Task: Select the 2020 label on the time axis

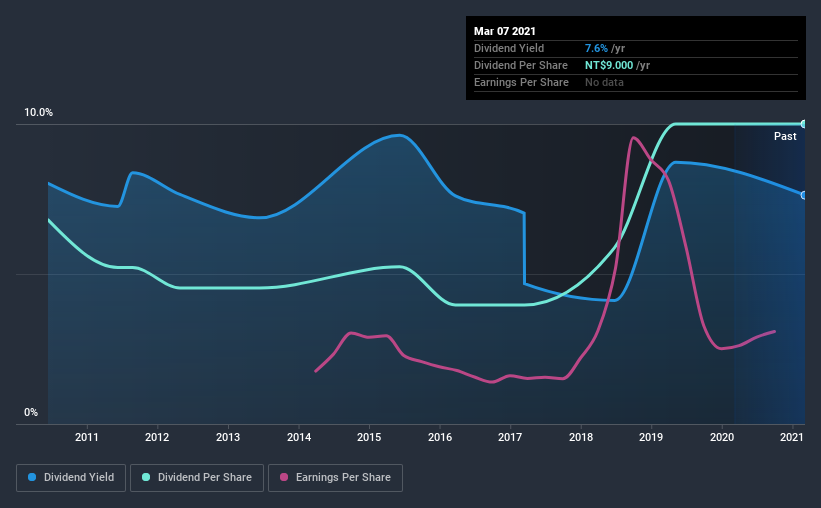Action: (722, 437)
